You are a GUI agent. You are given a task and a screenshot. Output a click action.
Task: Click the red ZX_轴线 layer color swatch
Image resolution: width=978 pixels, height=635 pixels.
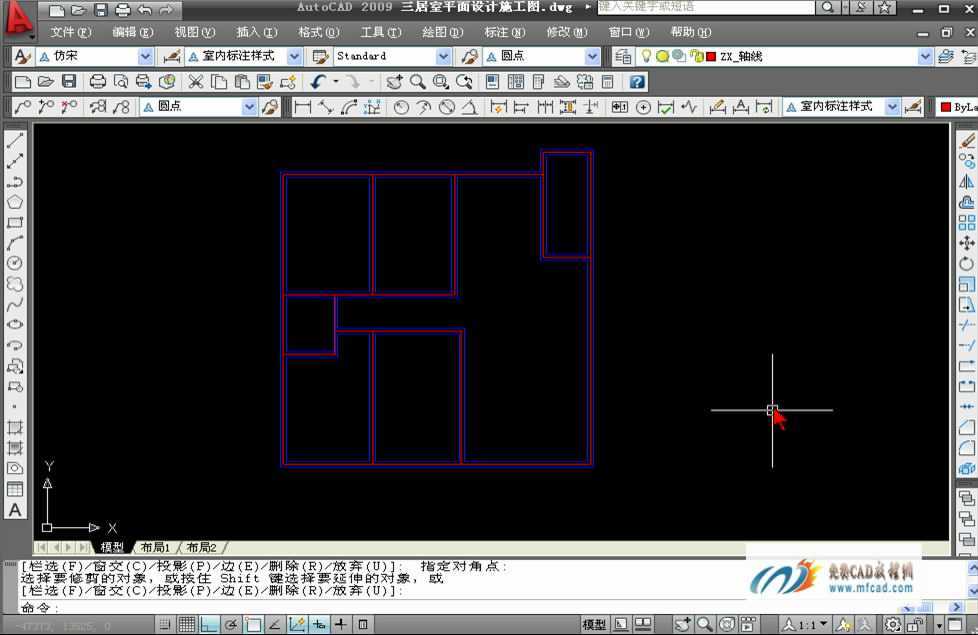click(710, 57)
